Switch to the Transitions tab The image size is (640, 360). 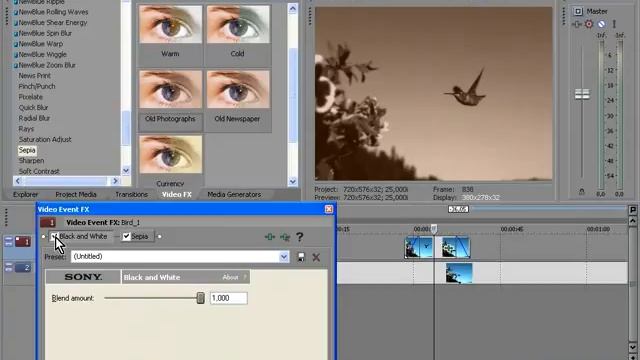(x=131, y=195)
